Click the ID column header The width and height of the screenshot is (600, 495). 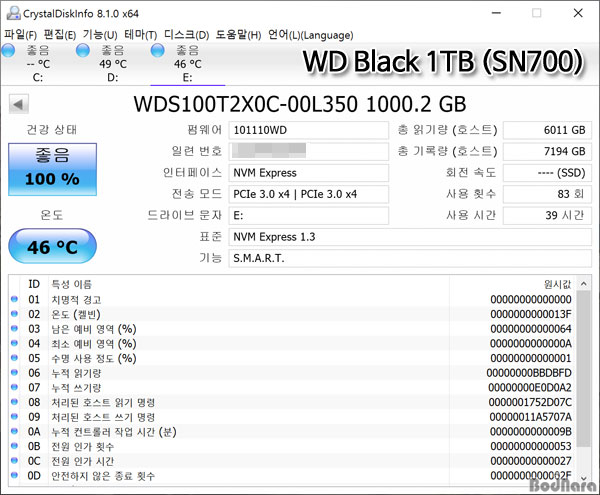34,284
